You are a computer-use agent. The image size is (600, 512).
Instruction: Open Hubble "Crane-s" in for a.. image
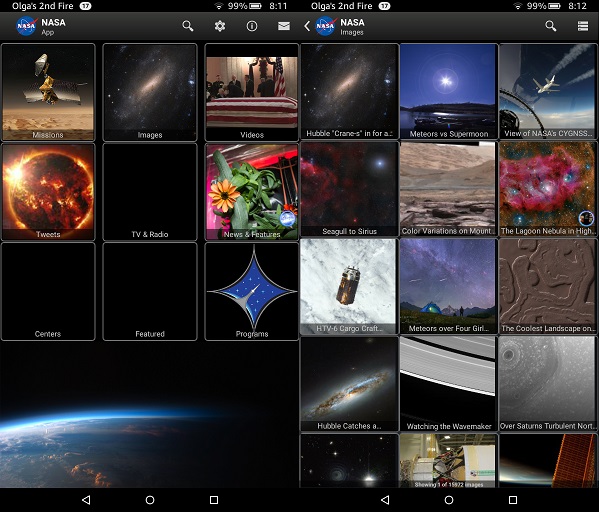(349, 91)
